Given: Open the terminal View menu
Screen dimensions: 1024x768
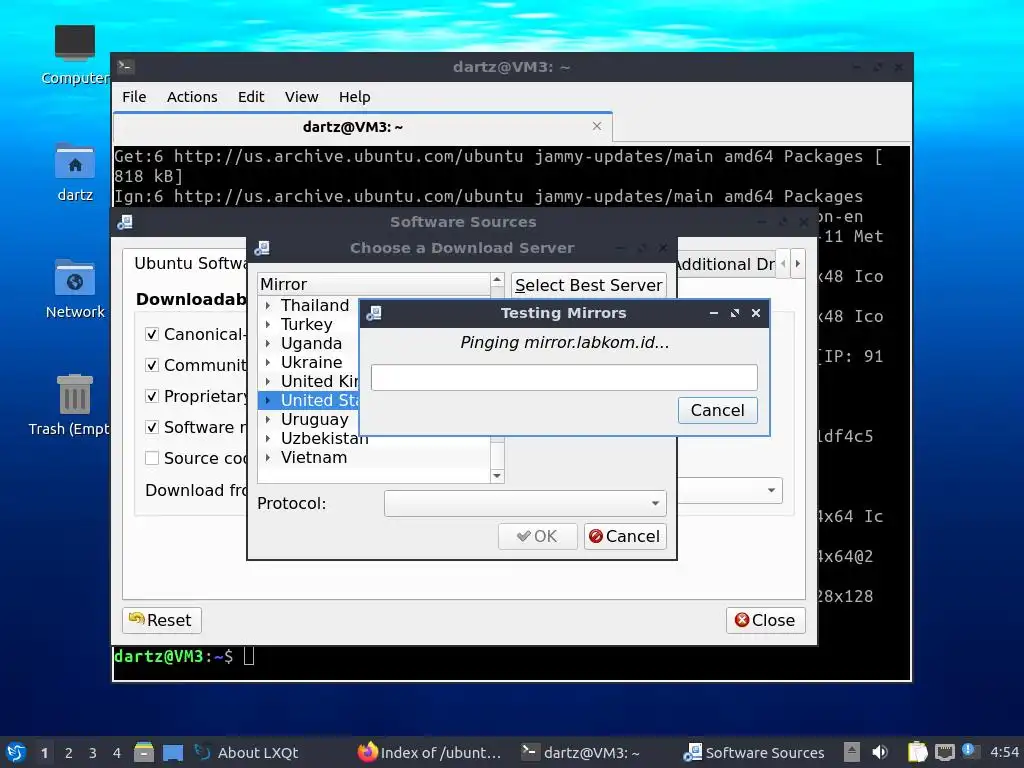Looking at the screenshot, I should (x=301, y=97).
